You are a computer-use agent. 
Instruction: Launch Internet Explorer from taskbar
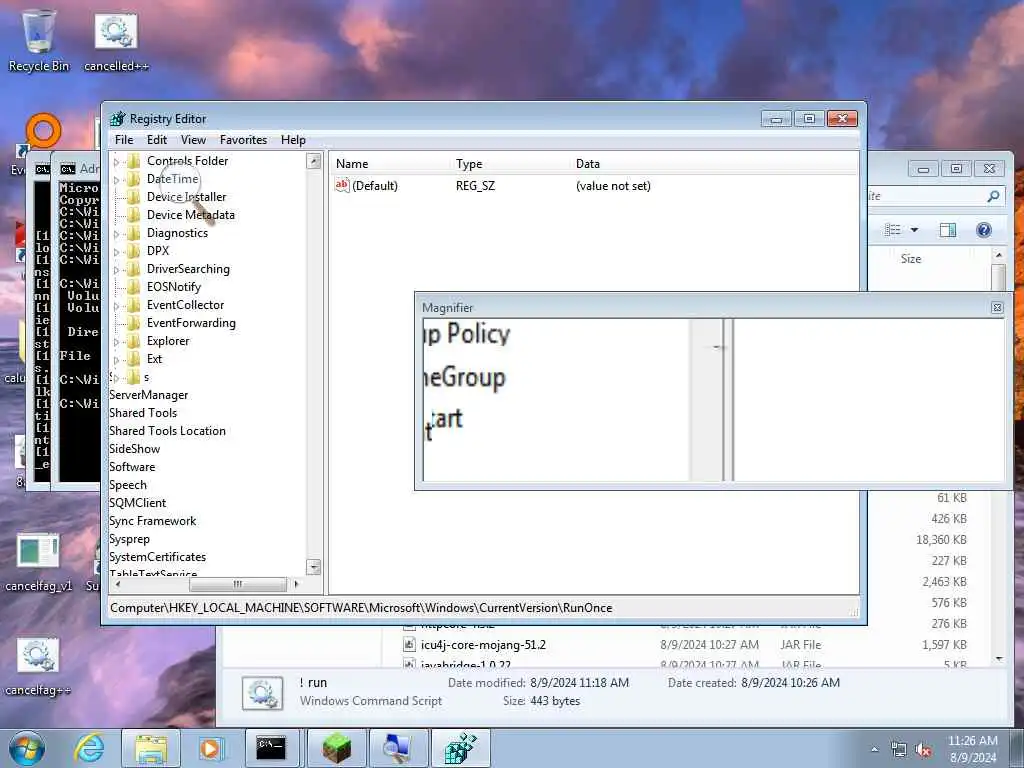point(89,748)
